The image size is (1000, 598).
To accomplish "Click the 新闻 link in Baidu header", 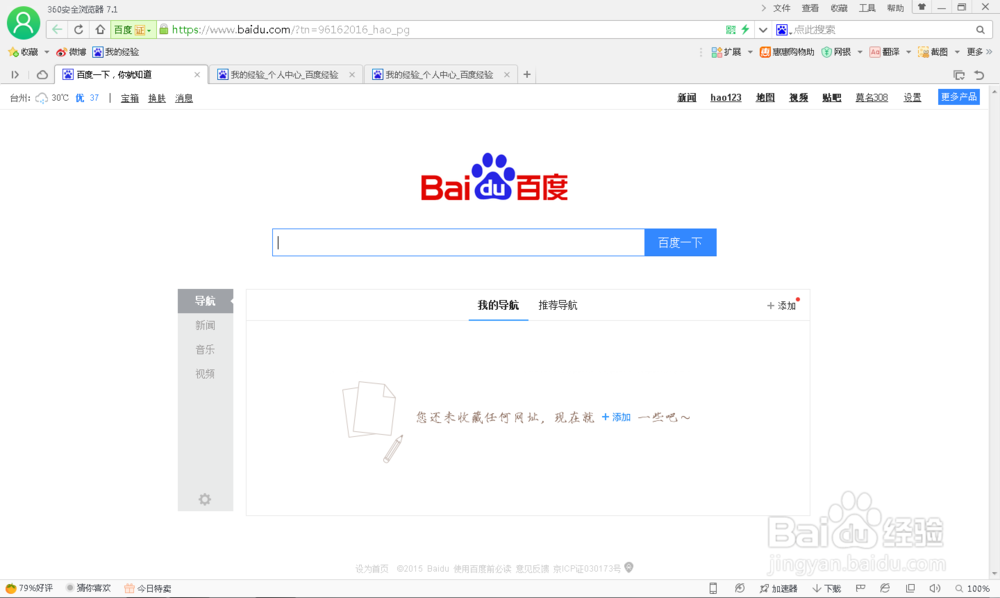I will click(687, 98).
